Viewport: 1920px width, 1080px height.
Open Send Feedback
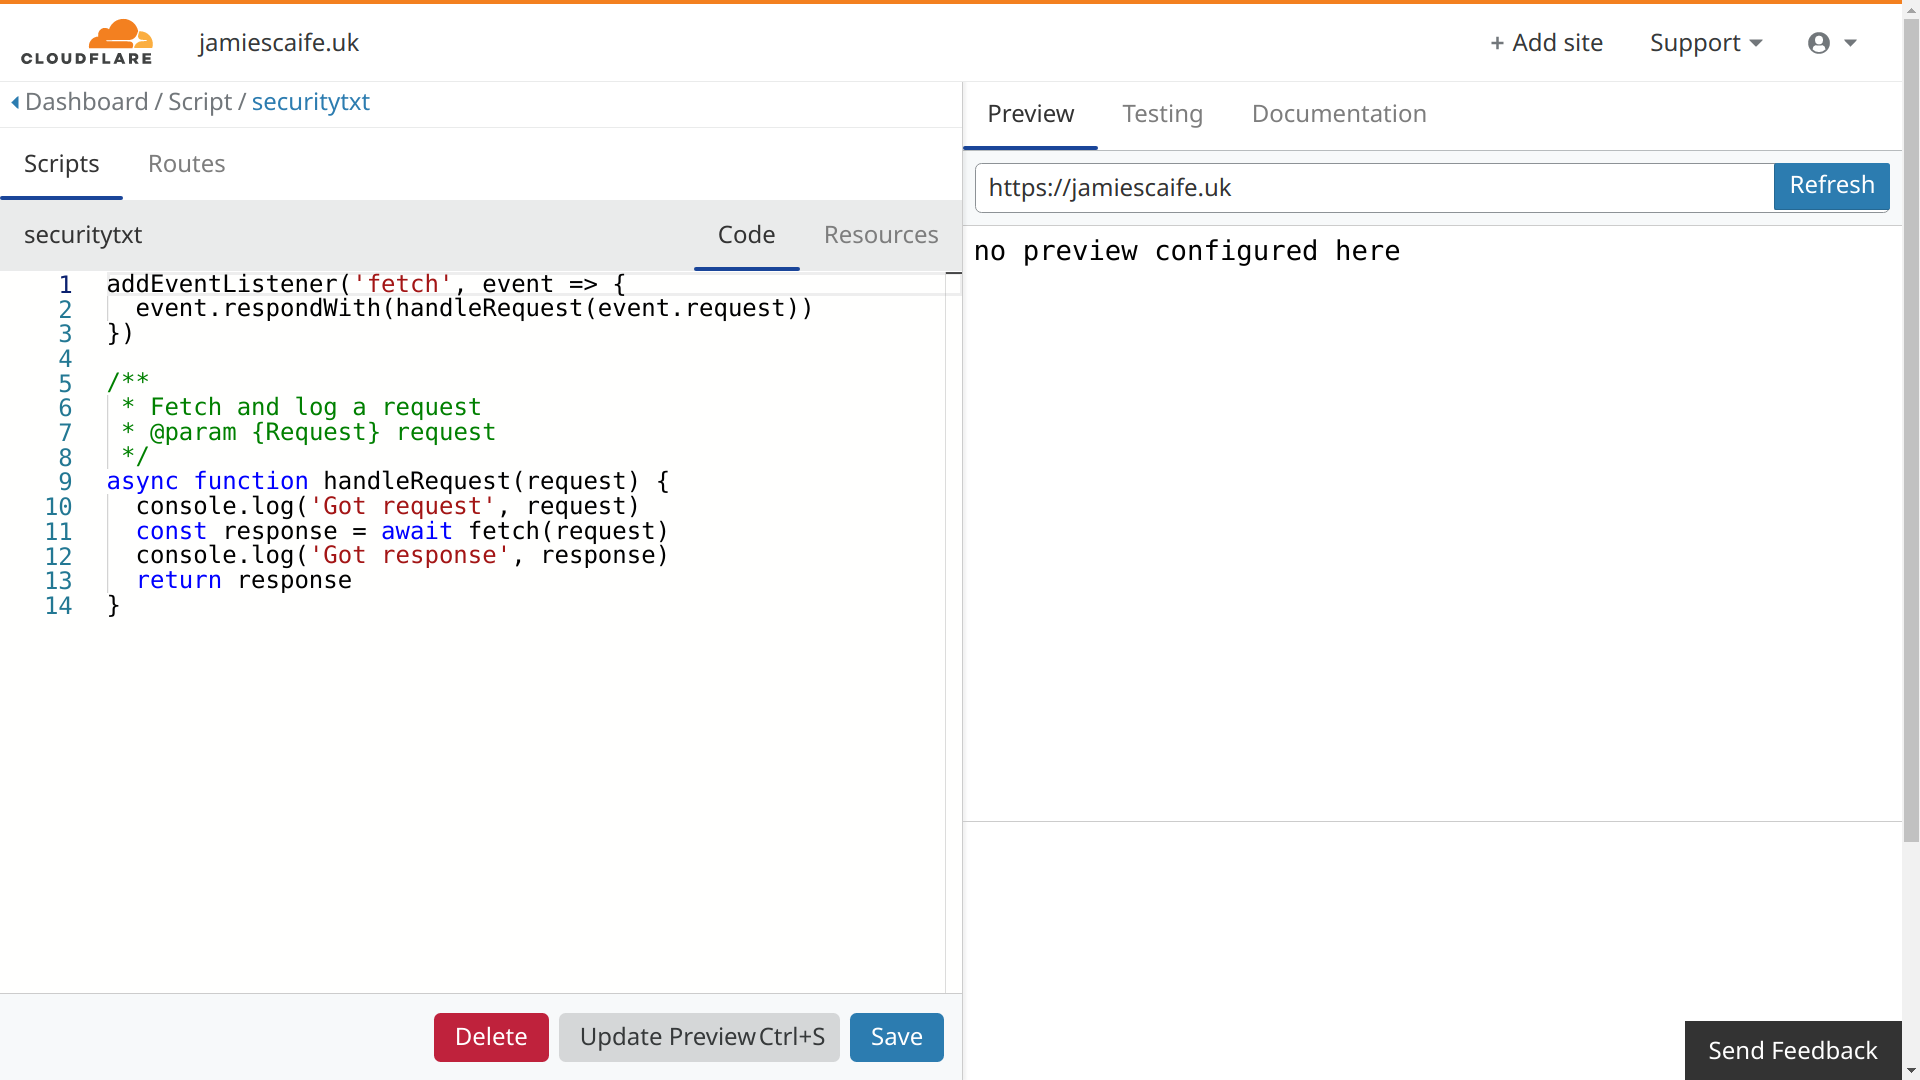(1793, 1051)
